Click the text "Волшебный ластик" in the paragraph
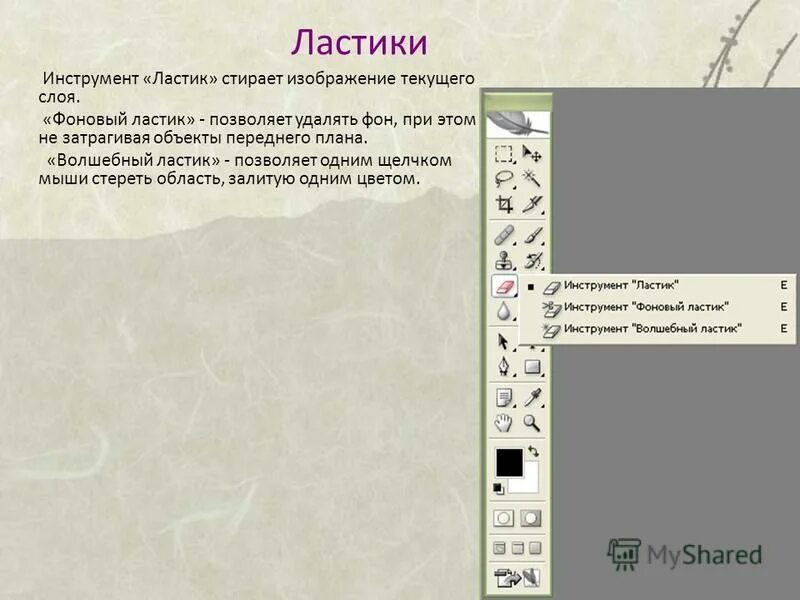The image size is (800, 600). pyautogui.click(x=133, y=160)
